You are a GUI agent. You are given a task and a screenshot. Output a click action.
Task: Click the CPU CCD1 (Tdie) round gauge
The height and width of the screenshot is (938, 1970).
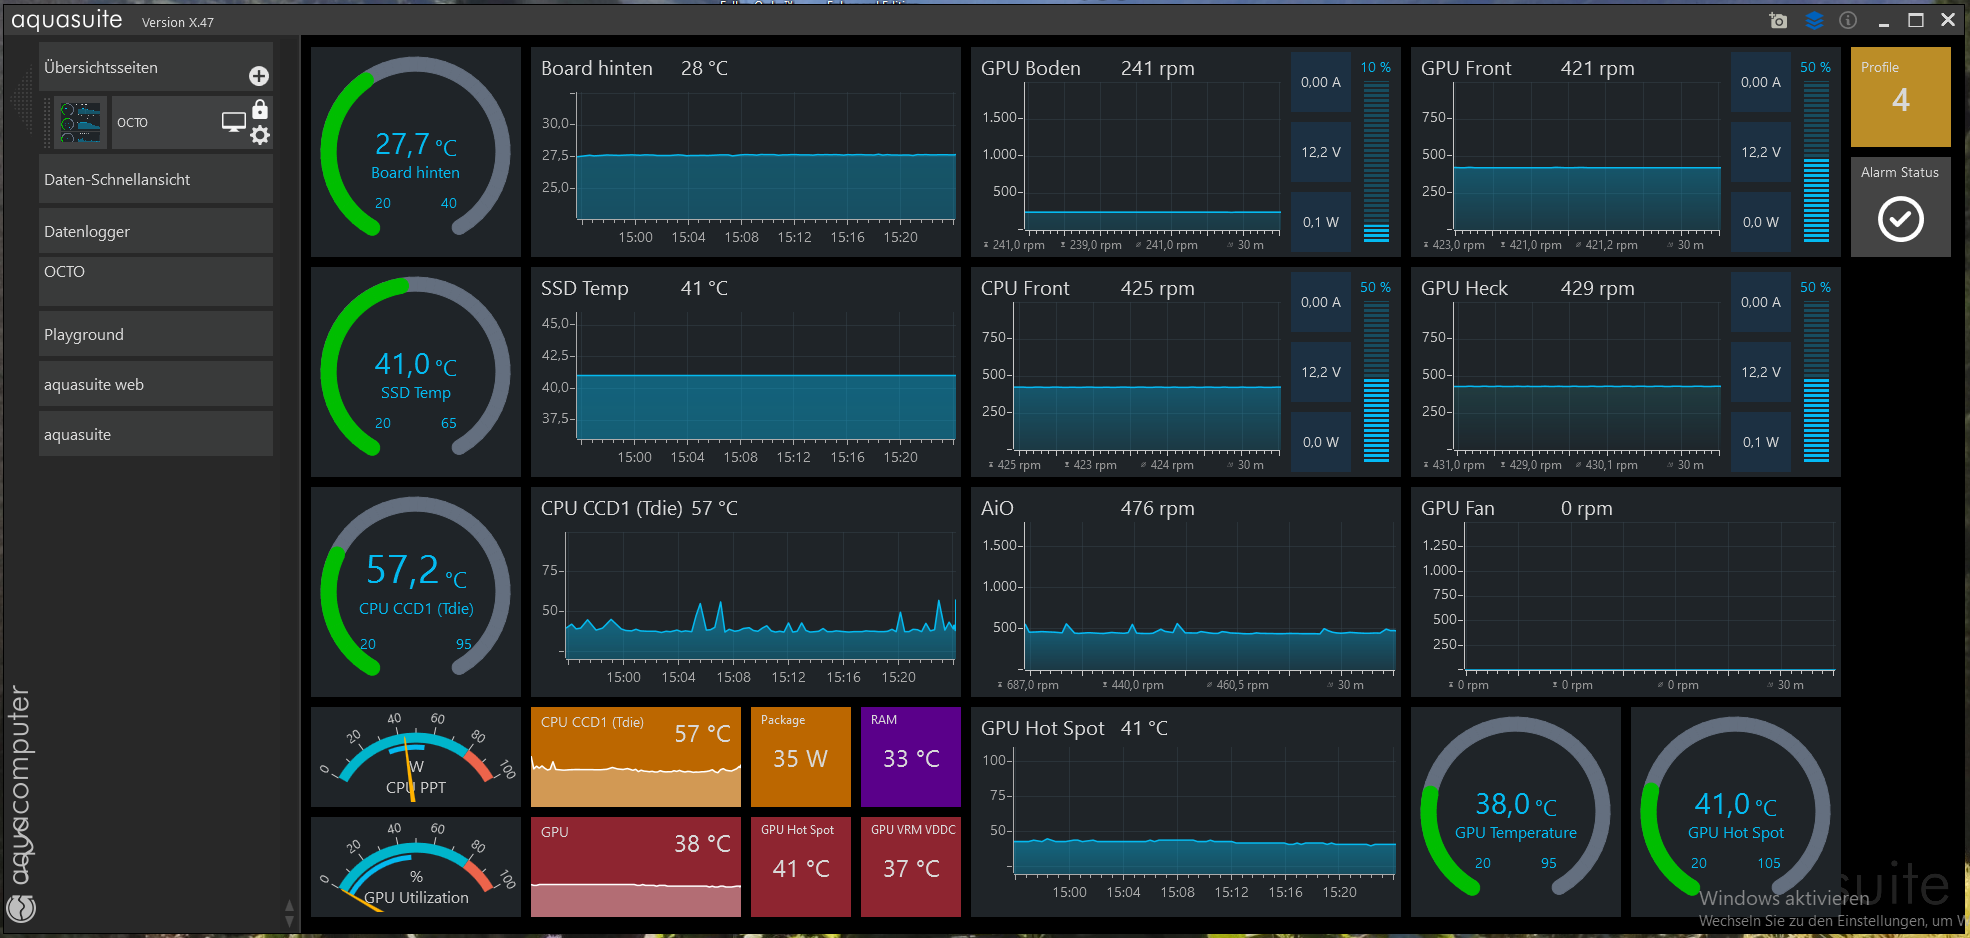pyautogui.click(x=416, y=592)
